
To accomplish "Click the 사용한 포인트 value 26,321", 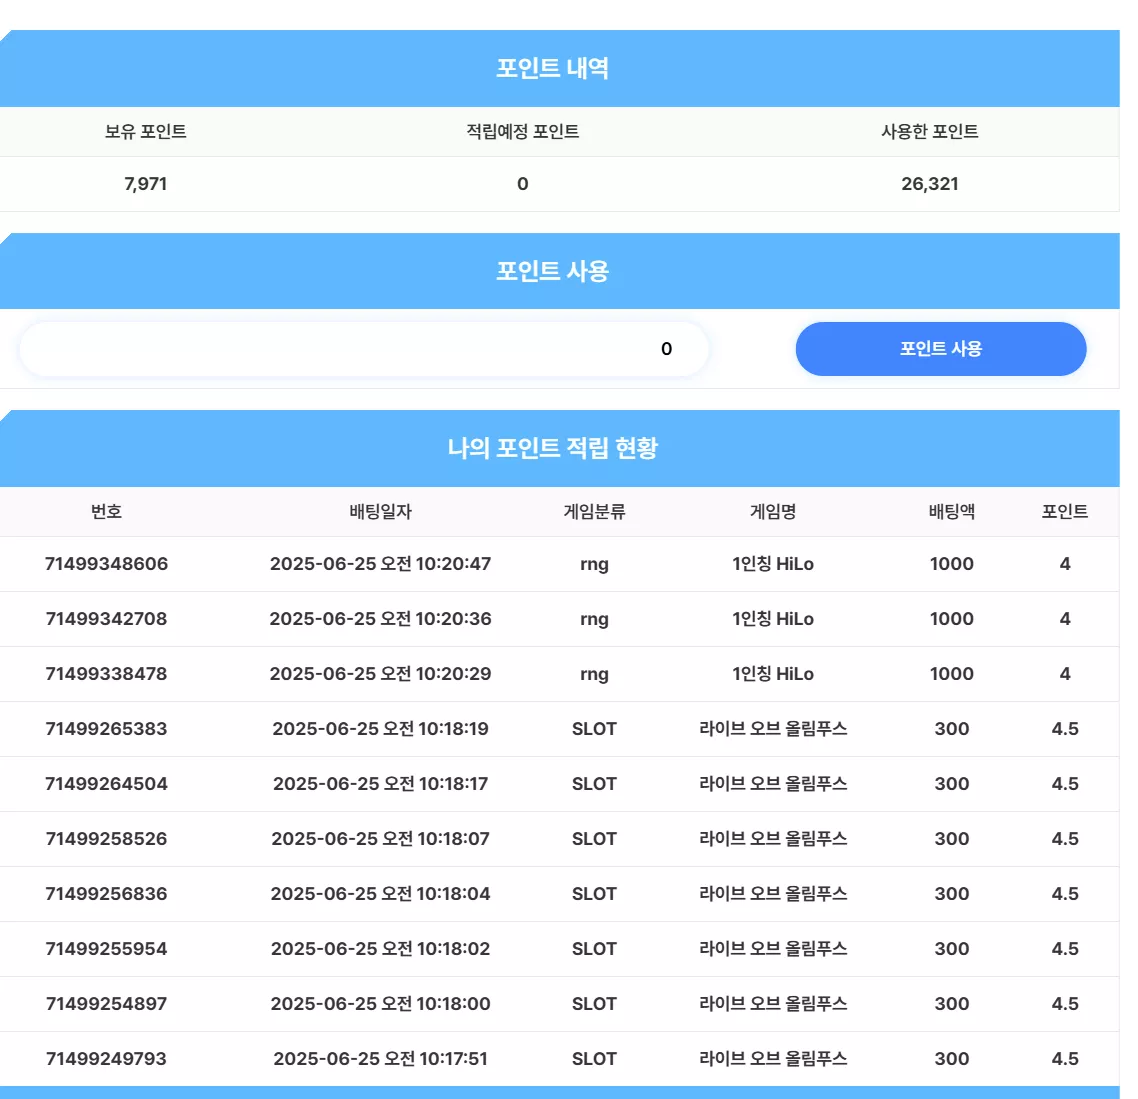I will (x=930, y=184).
